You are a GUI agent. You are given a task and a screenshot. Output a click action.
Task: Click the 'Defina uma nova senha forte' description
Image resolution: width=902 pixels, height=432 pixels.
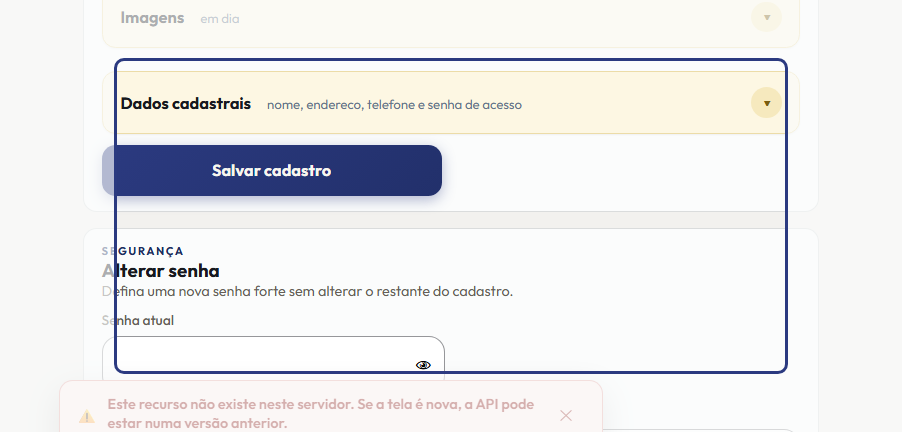[x=307, y=291]
